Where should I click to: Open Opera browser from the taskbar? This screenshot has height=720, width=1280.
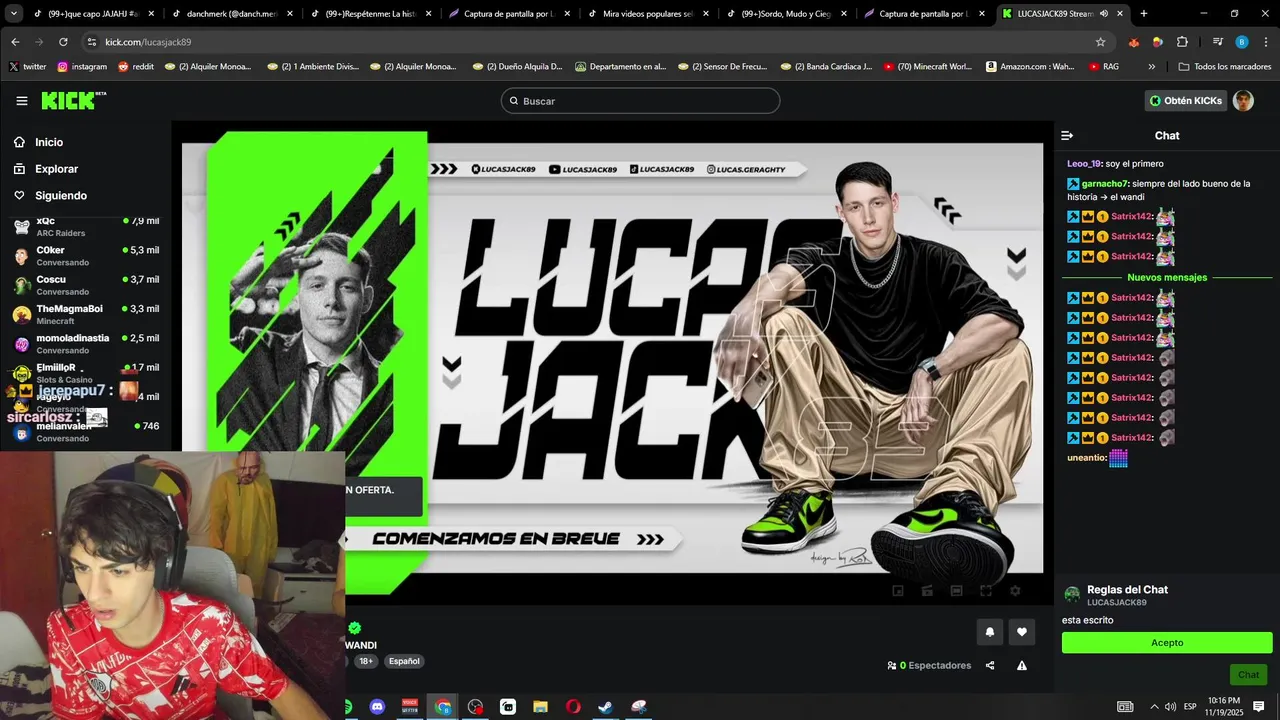(x=573, y=707)
